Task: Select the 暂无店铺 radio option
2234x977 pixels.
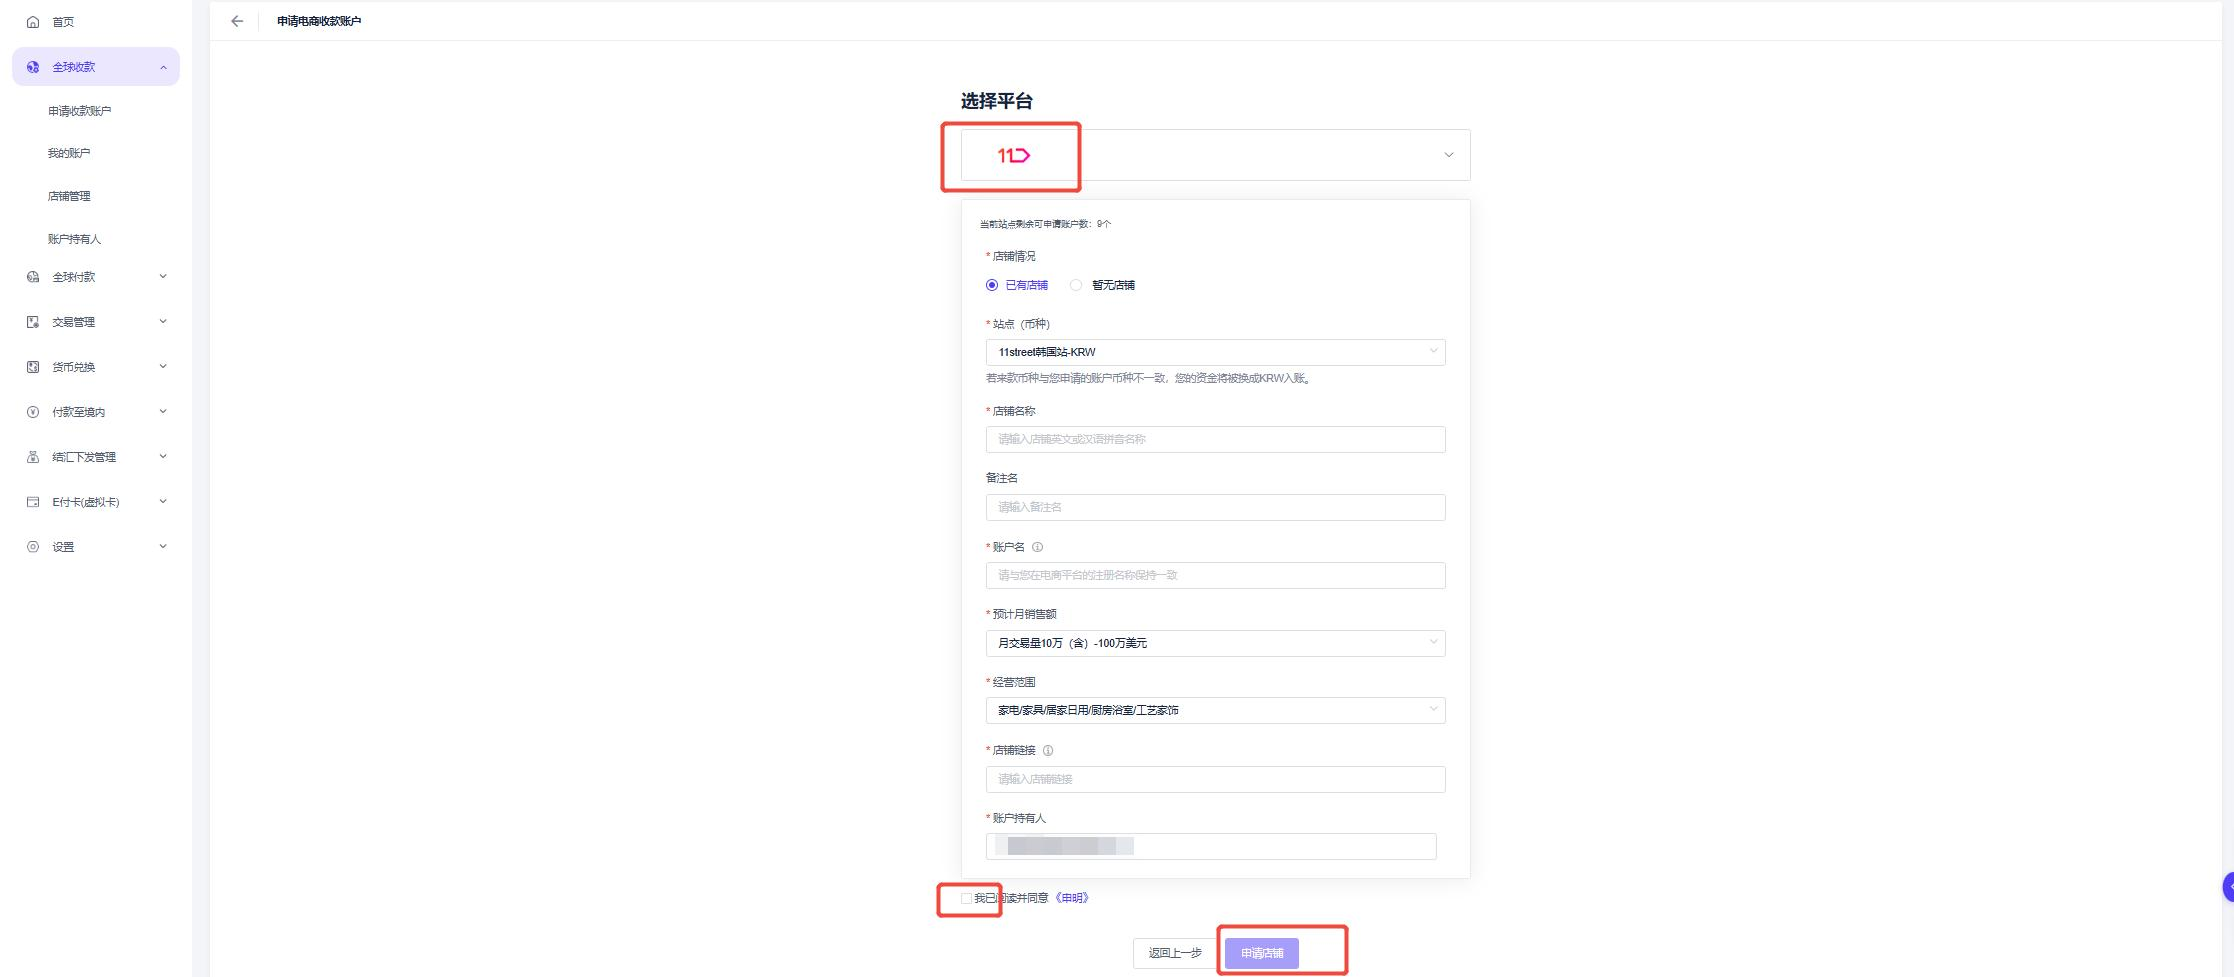Action: tap(1076, 285)
